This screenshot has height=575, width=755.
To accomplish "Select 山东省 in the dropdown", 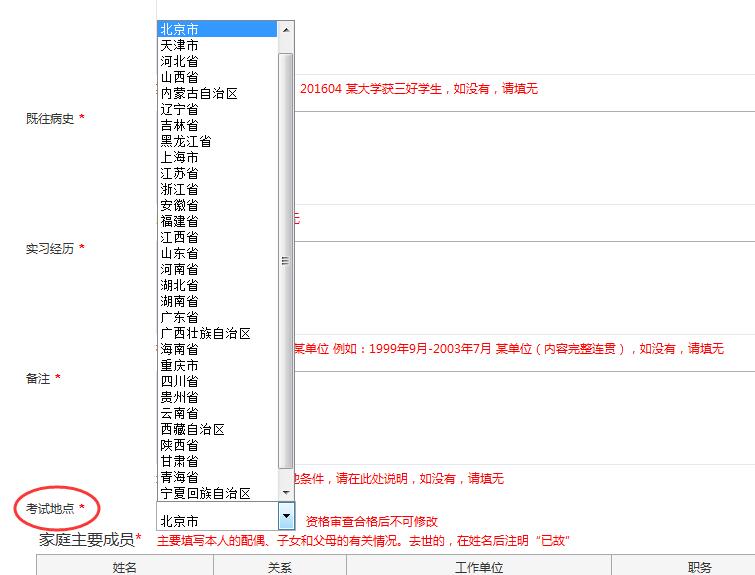I will tap(180, 253).
